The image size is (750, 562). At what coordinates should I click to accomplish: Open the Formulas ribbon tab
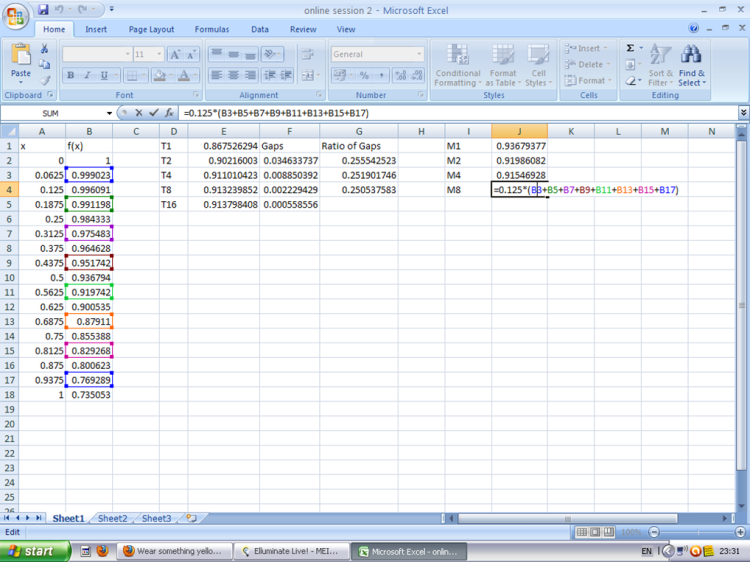(x=212, y=29)
